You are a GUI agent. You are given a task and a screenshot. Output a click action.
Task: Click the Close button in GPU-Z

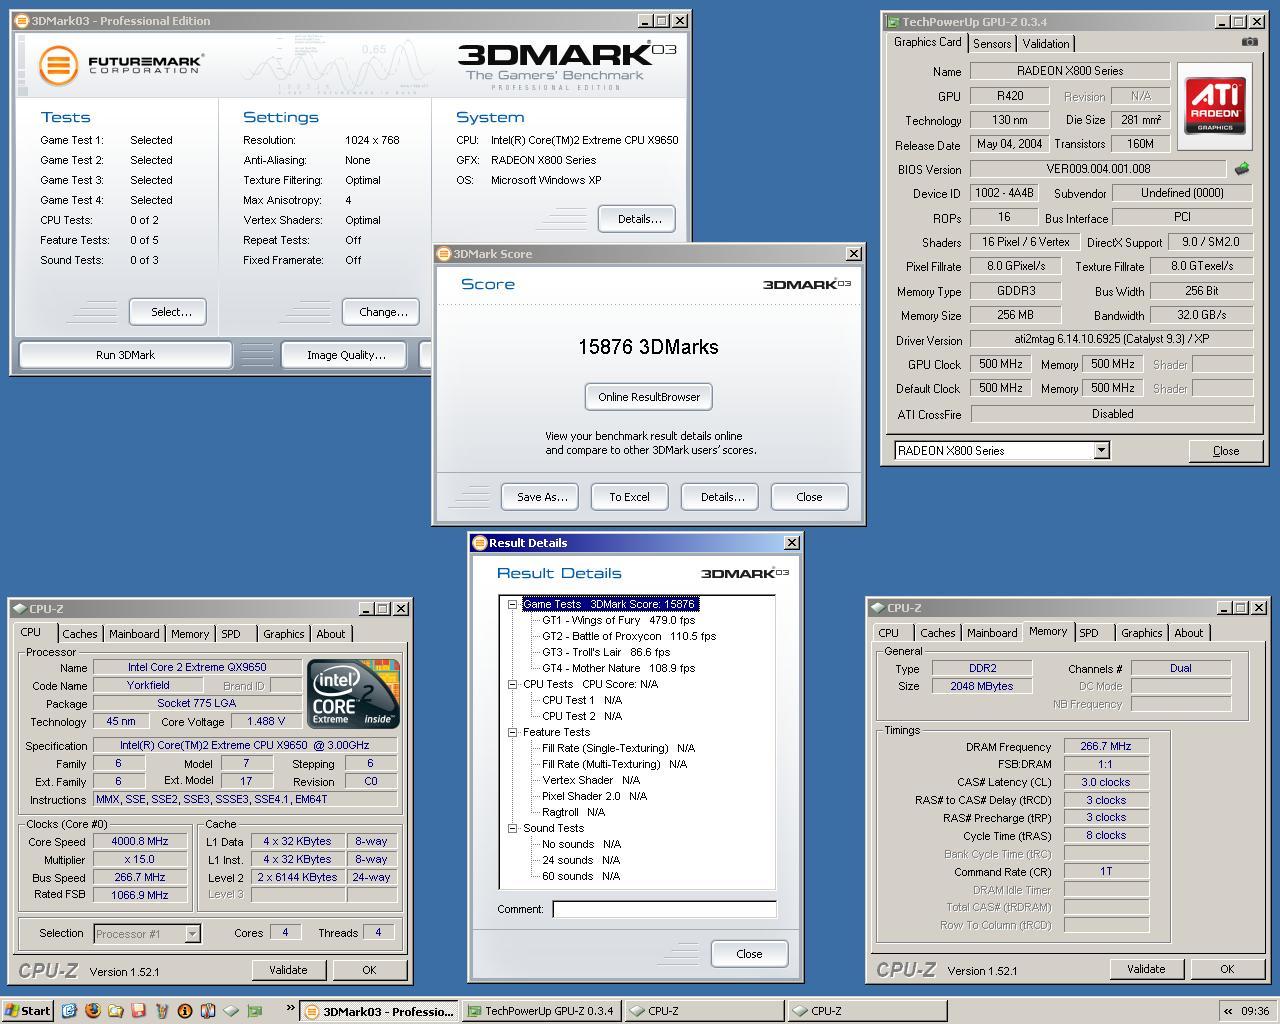1226,451
